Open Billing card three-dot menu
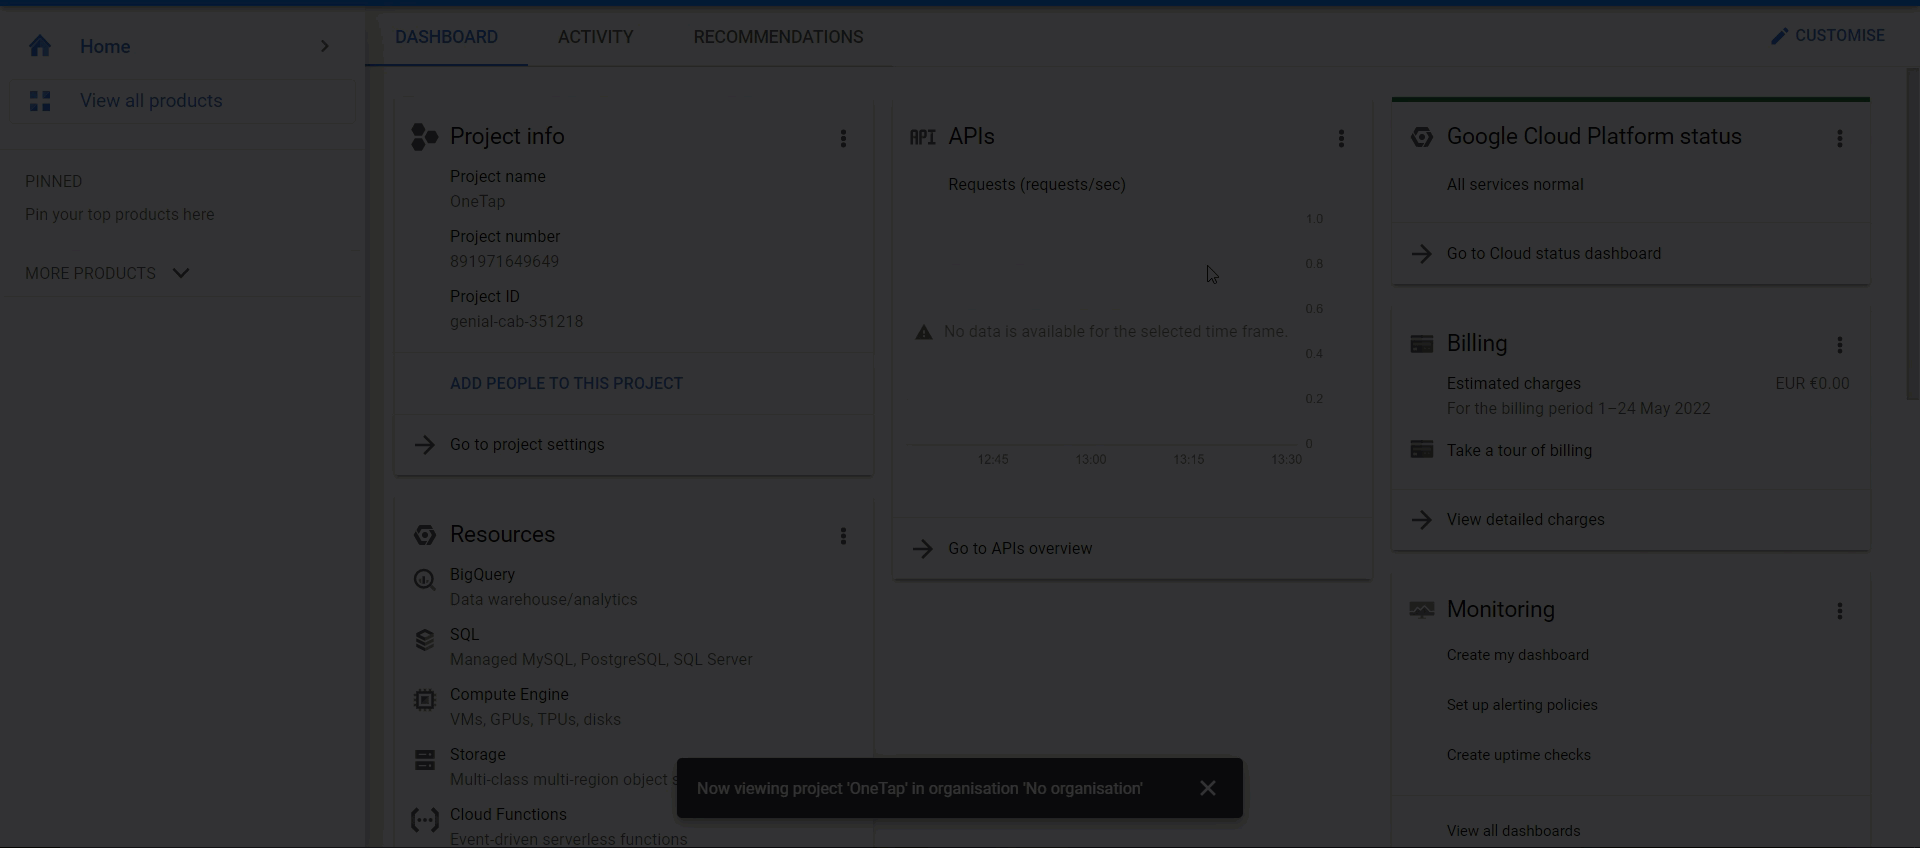1920x848 pixels. coord(1839,345)
